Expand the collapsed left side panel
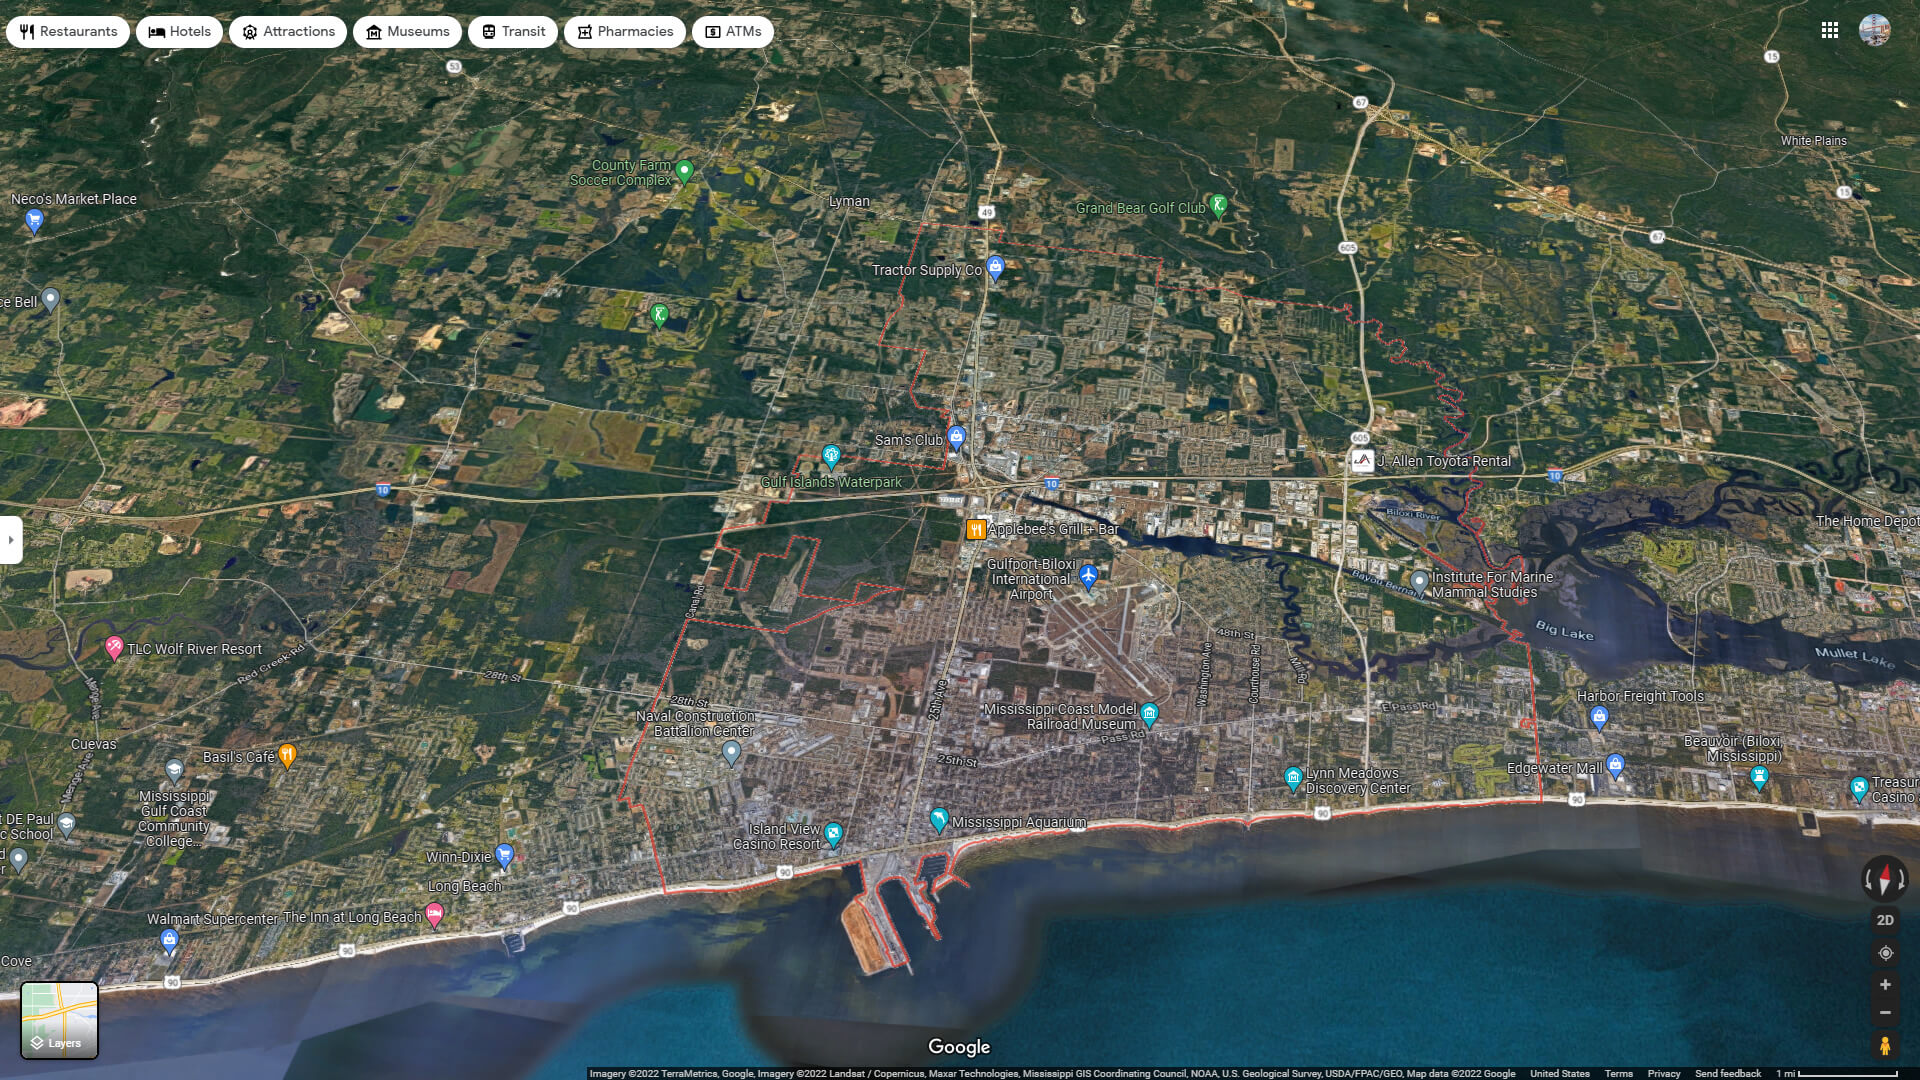Screen dimensions: 1920x1080 [10, 540]
